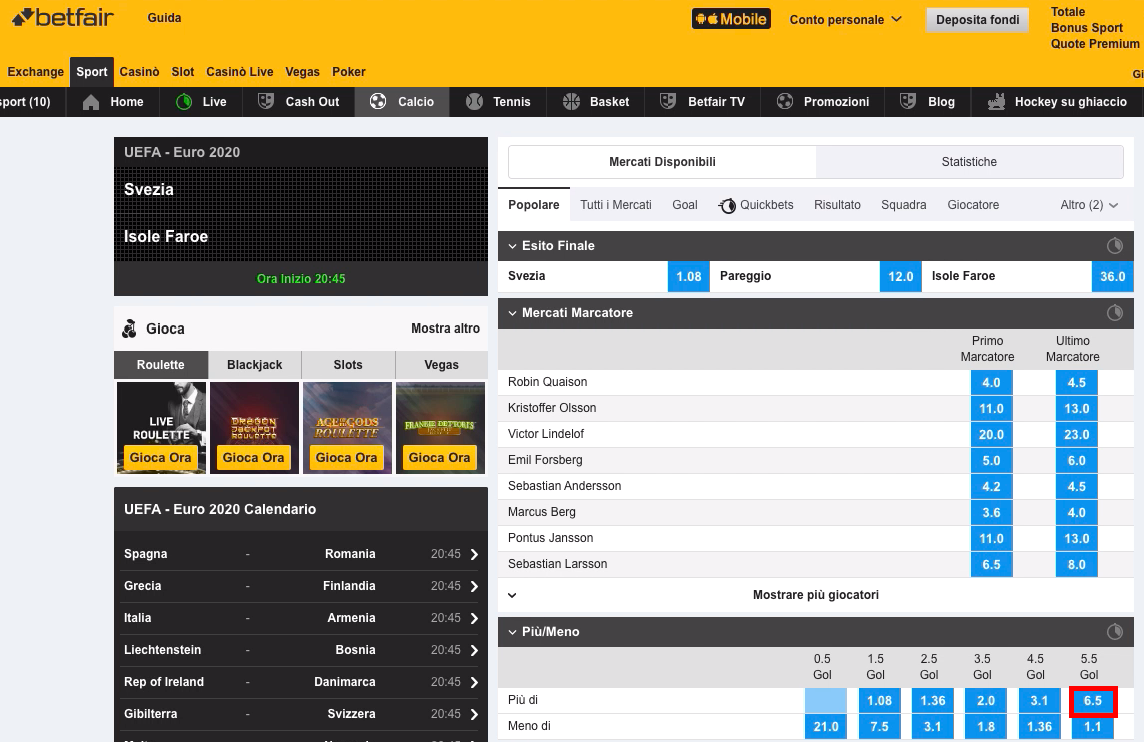This screenshot has width=1144, height=742.
Task: Select Robin Quaison Primo Marcatore 4.0
Action: [x=992, y=382]
